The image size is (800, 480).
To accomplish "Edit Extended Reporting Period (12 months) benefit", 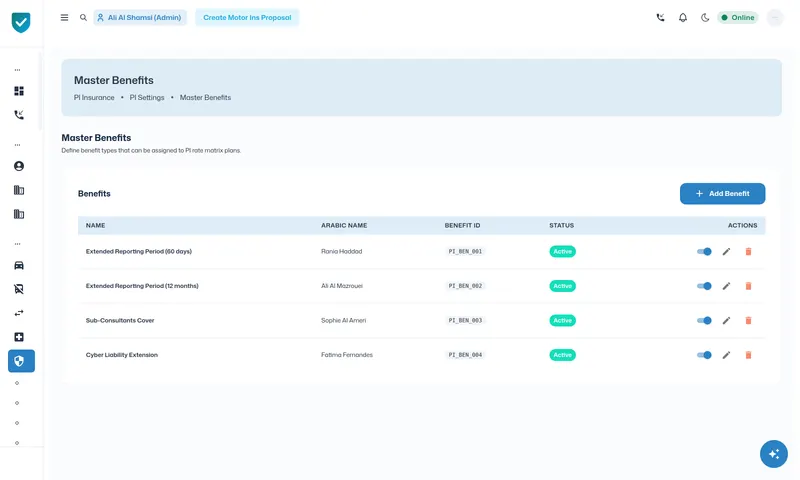I will 726,286.
